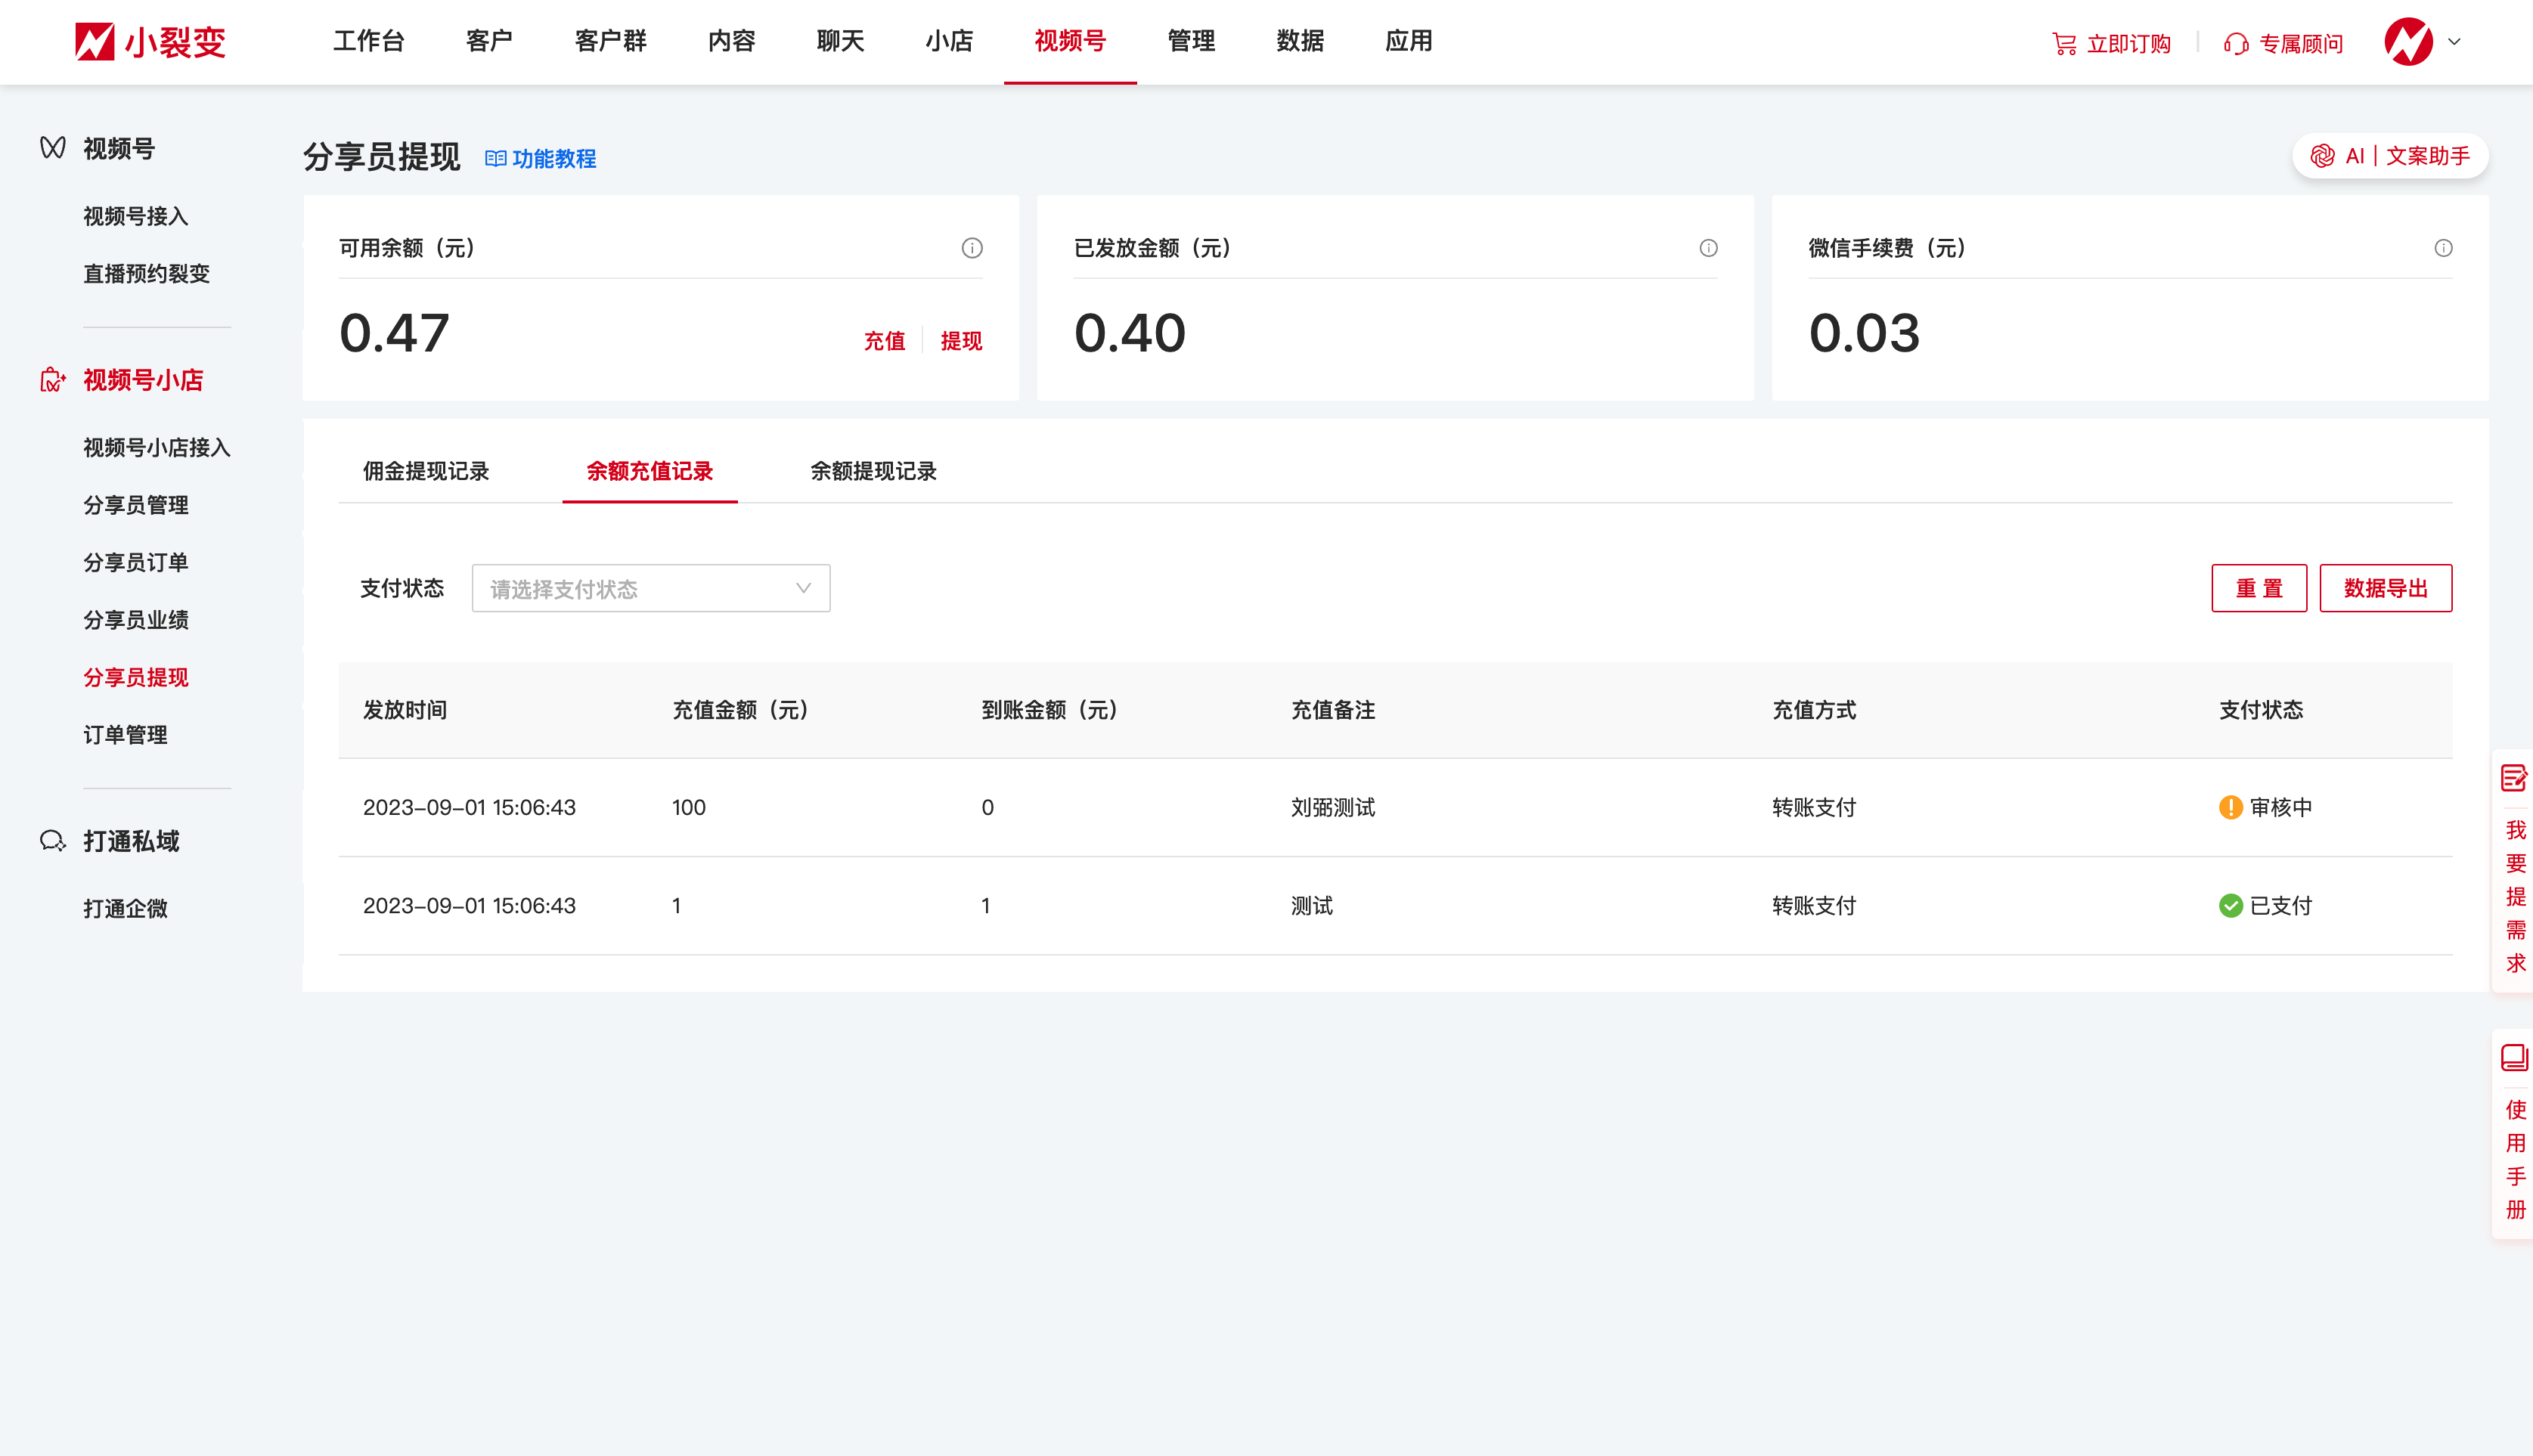Switch to 佣金提现记录 tab
Screen dimensions: 2533x1456
[x=426, y=471]
